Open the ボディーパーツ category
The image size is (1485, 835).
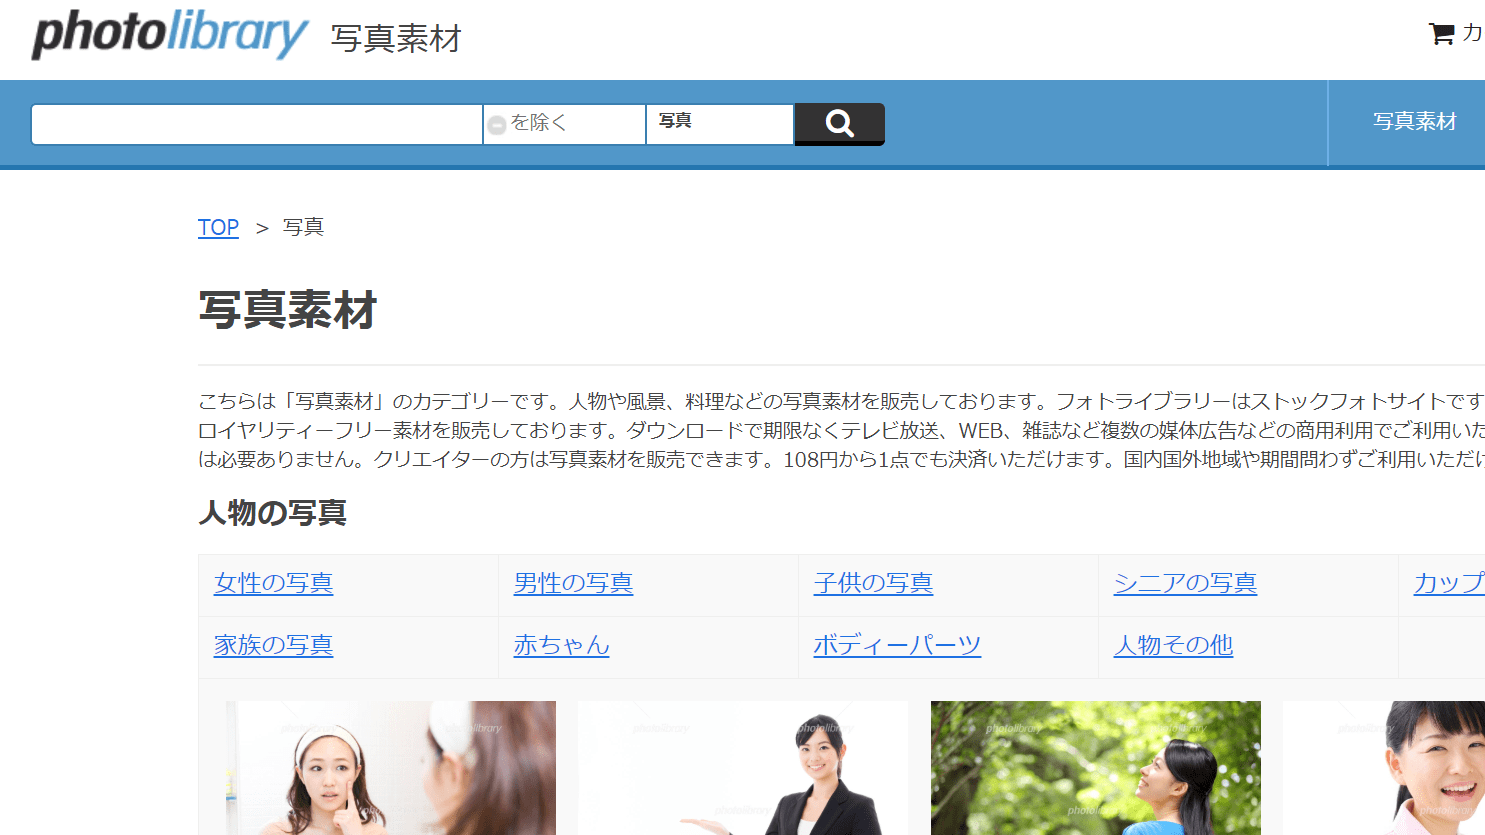[x=897, y=646]
